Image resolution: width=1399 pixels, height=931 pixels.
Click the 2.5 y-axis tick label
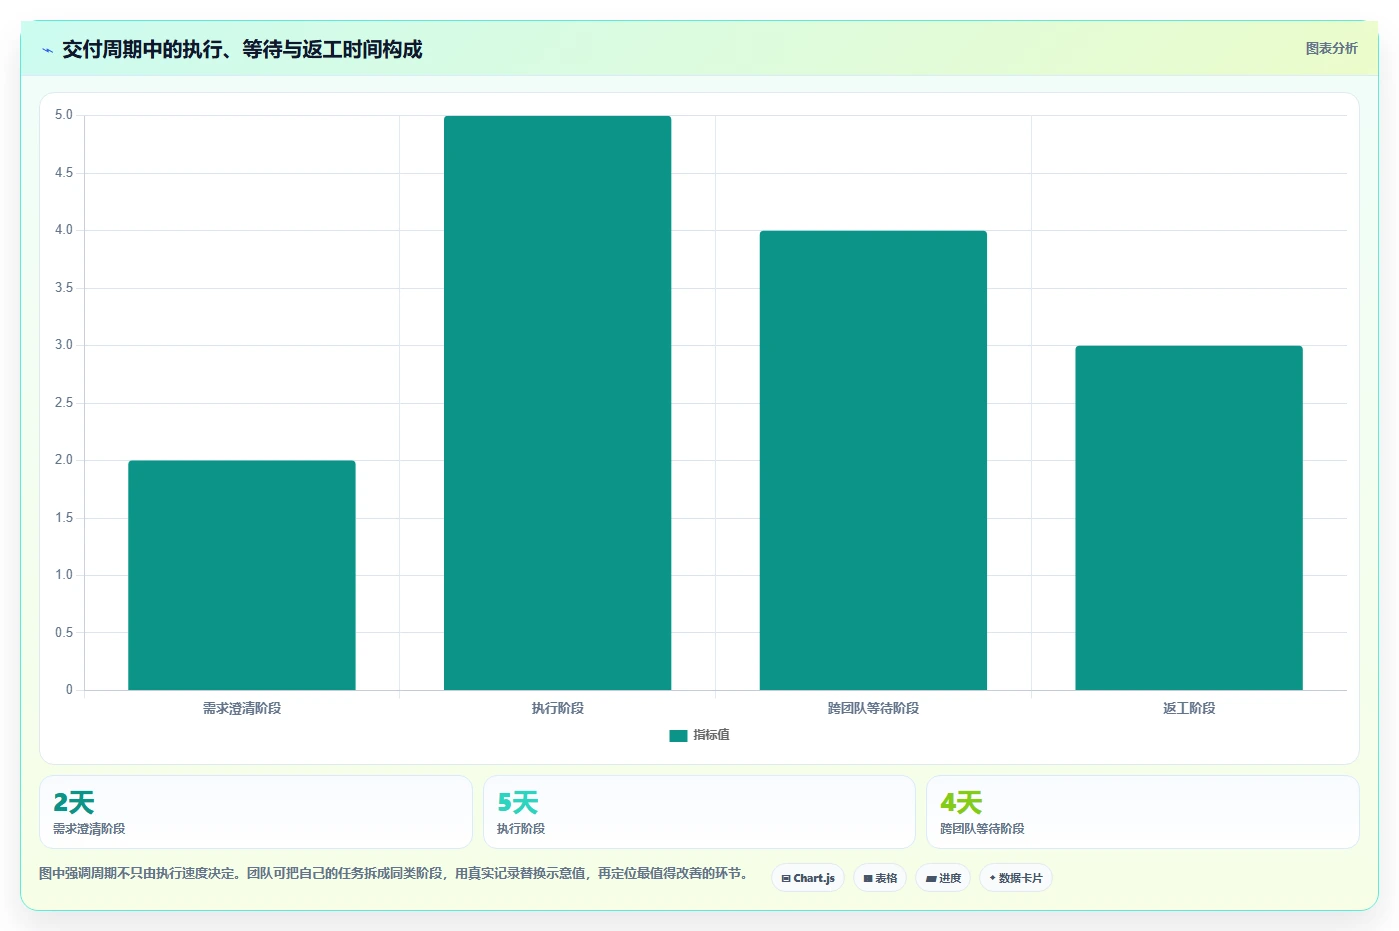(x=64, y=403)
